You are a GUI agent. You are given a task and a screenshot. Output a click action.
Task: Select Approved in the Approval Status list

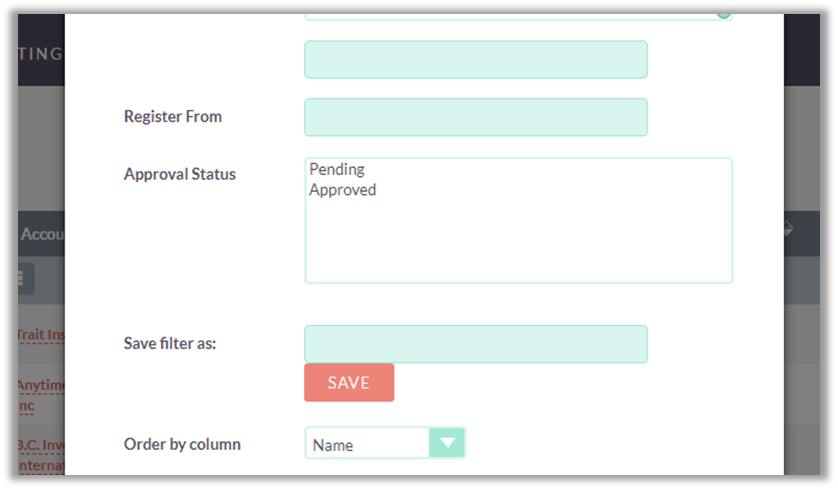[x=342, y=190]
